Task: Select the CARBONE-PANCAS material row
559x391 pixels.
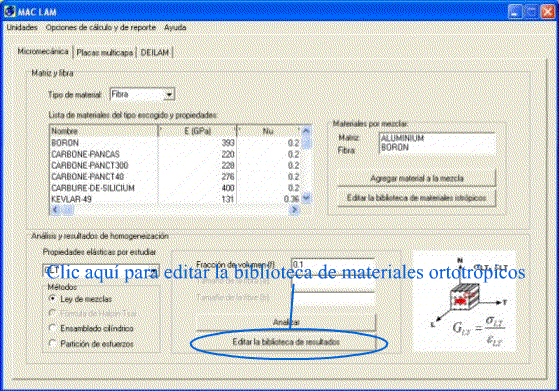Action: (x=175, y=154)
